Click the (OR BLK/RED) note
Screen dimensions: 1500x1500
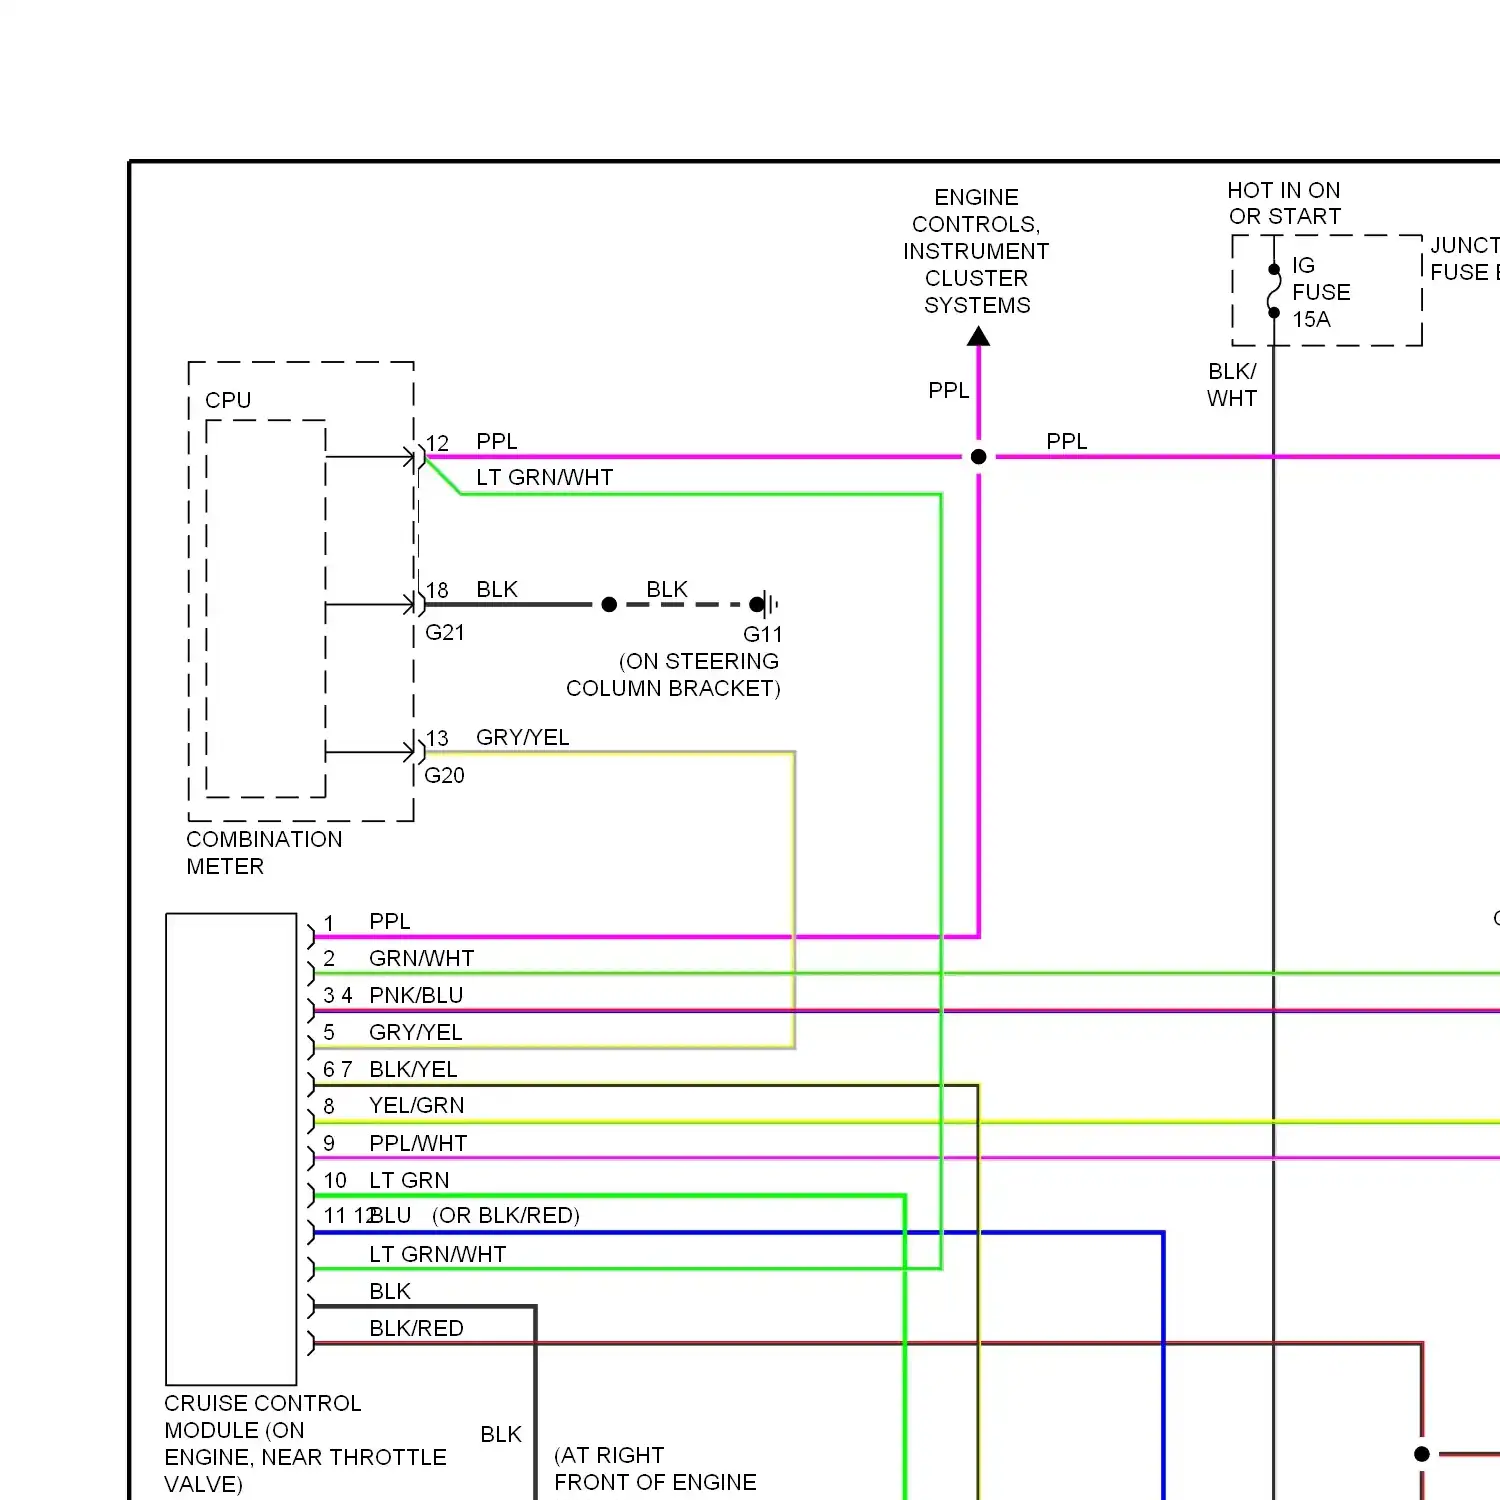506,1215
